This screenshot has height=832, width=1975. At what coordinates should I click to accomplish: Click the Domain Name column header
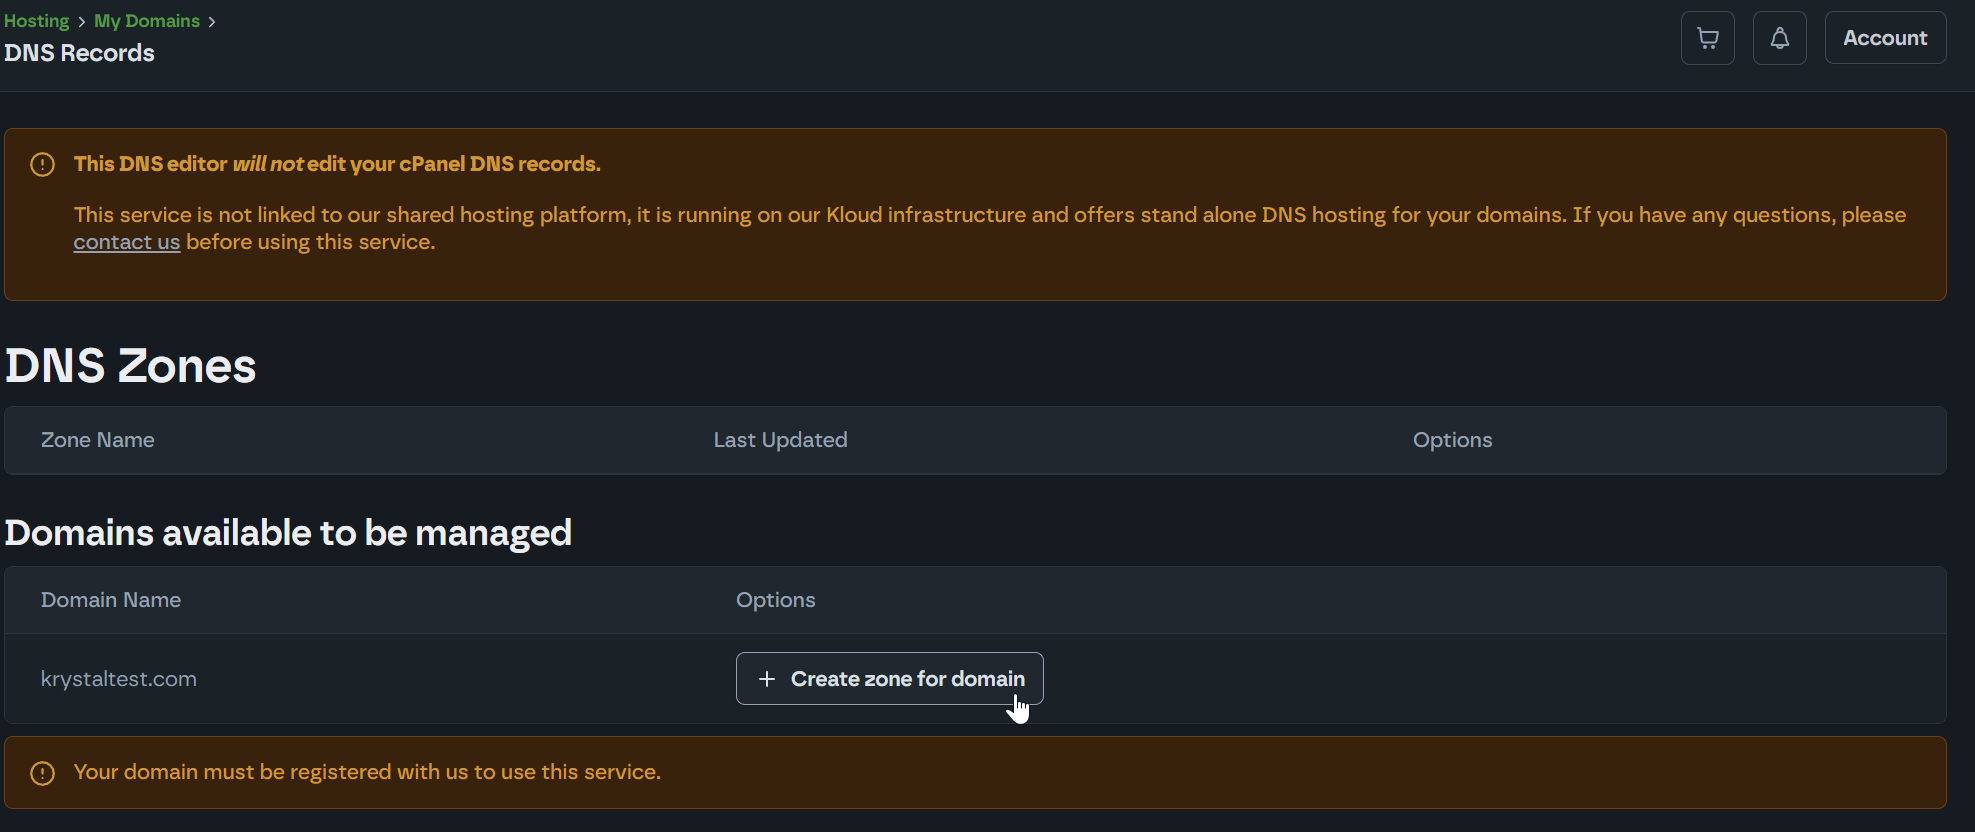tap(111, 600)
